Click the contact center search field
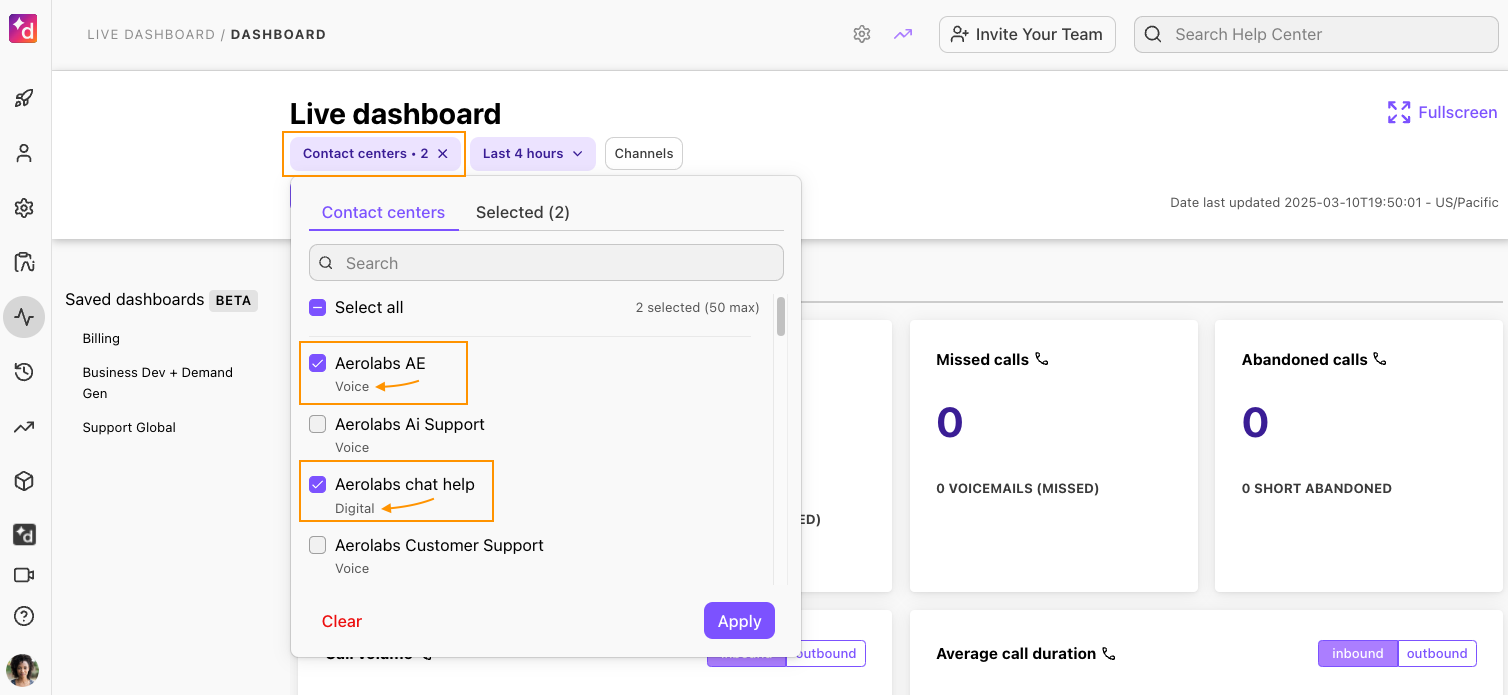This screenshot has width=1508, height=695. coord(546,263)
